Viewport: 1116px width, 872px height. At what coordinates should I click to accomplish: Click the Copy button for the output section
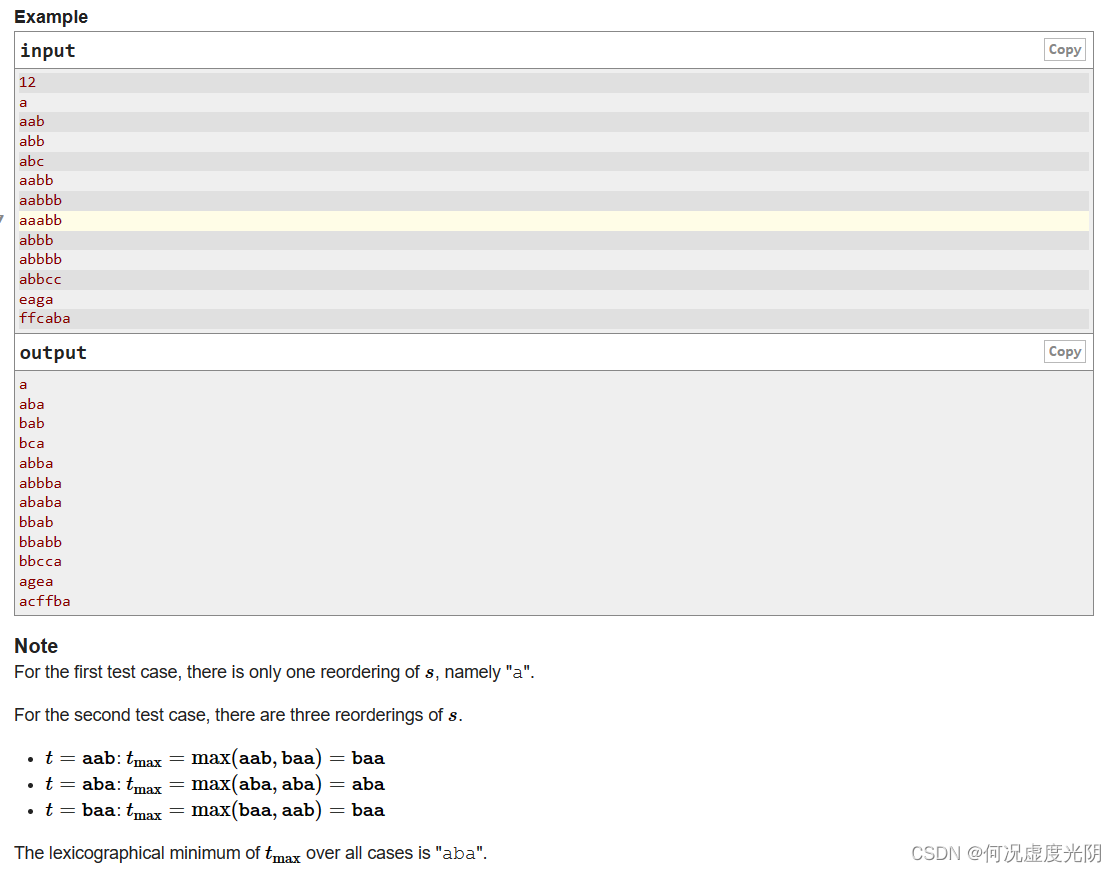[x=1064, y=351]
